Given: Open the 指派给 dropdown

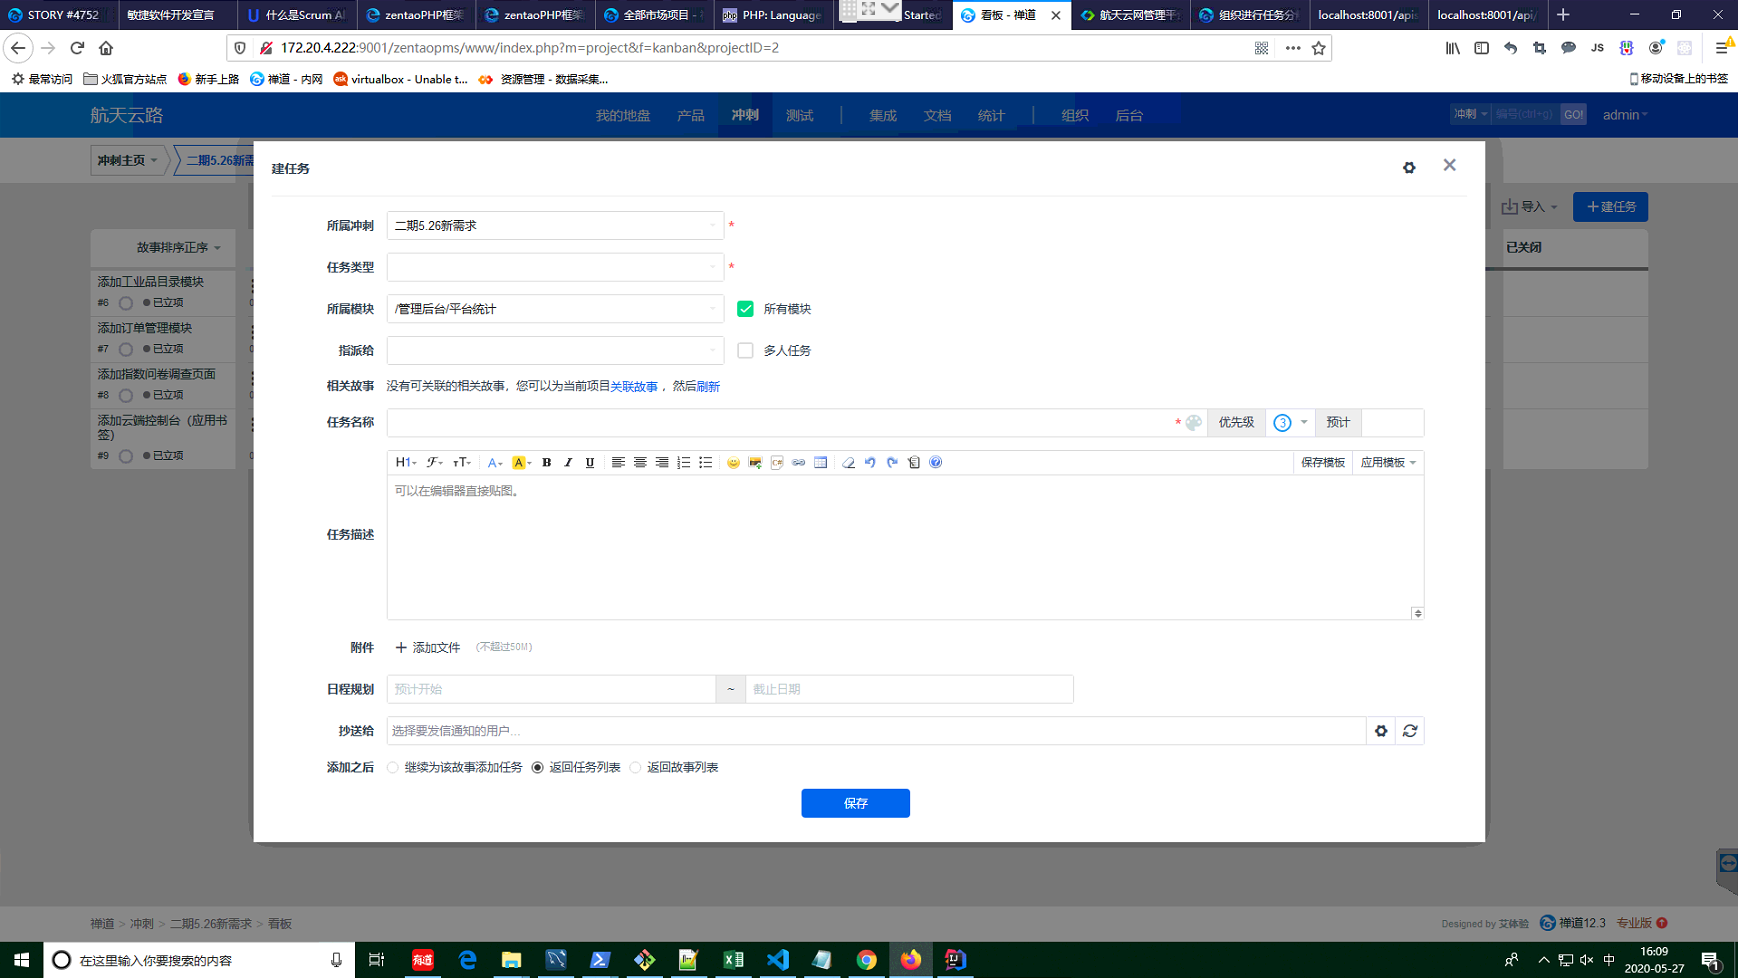Looking at the screenshot, I should 555,350.
